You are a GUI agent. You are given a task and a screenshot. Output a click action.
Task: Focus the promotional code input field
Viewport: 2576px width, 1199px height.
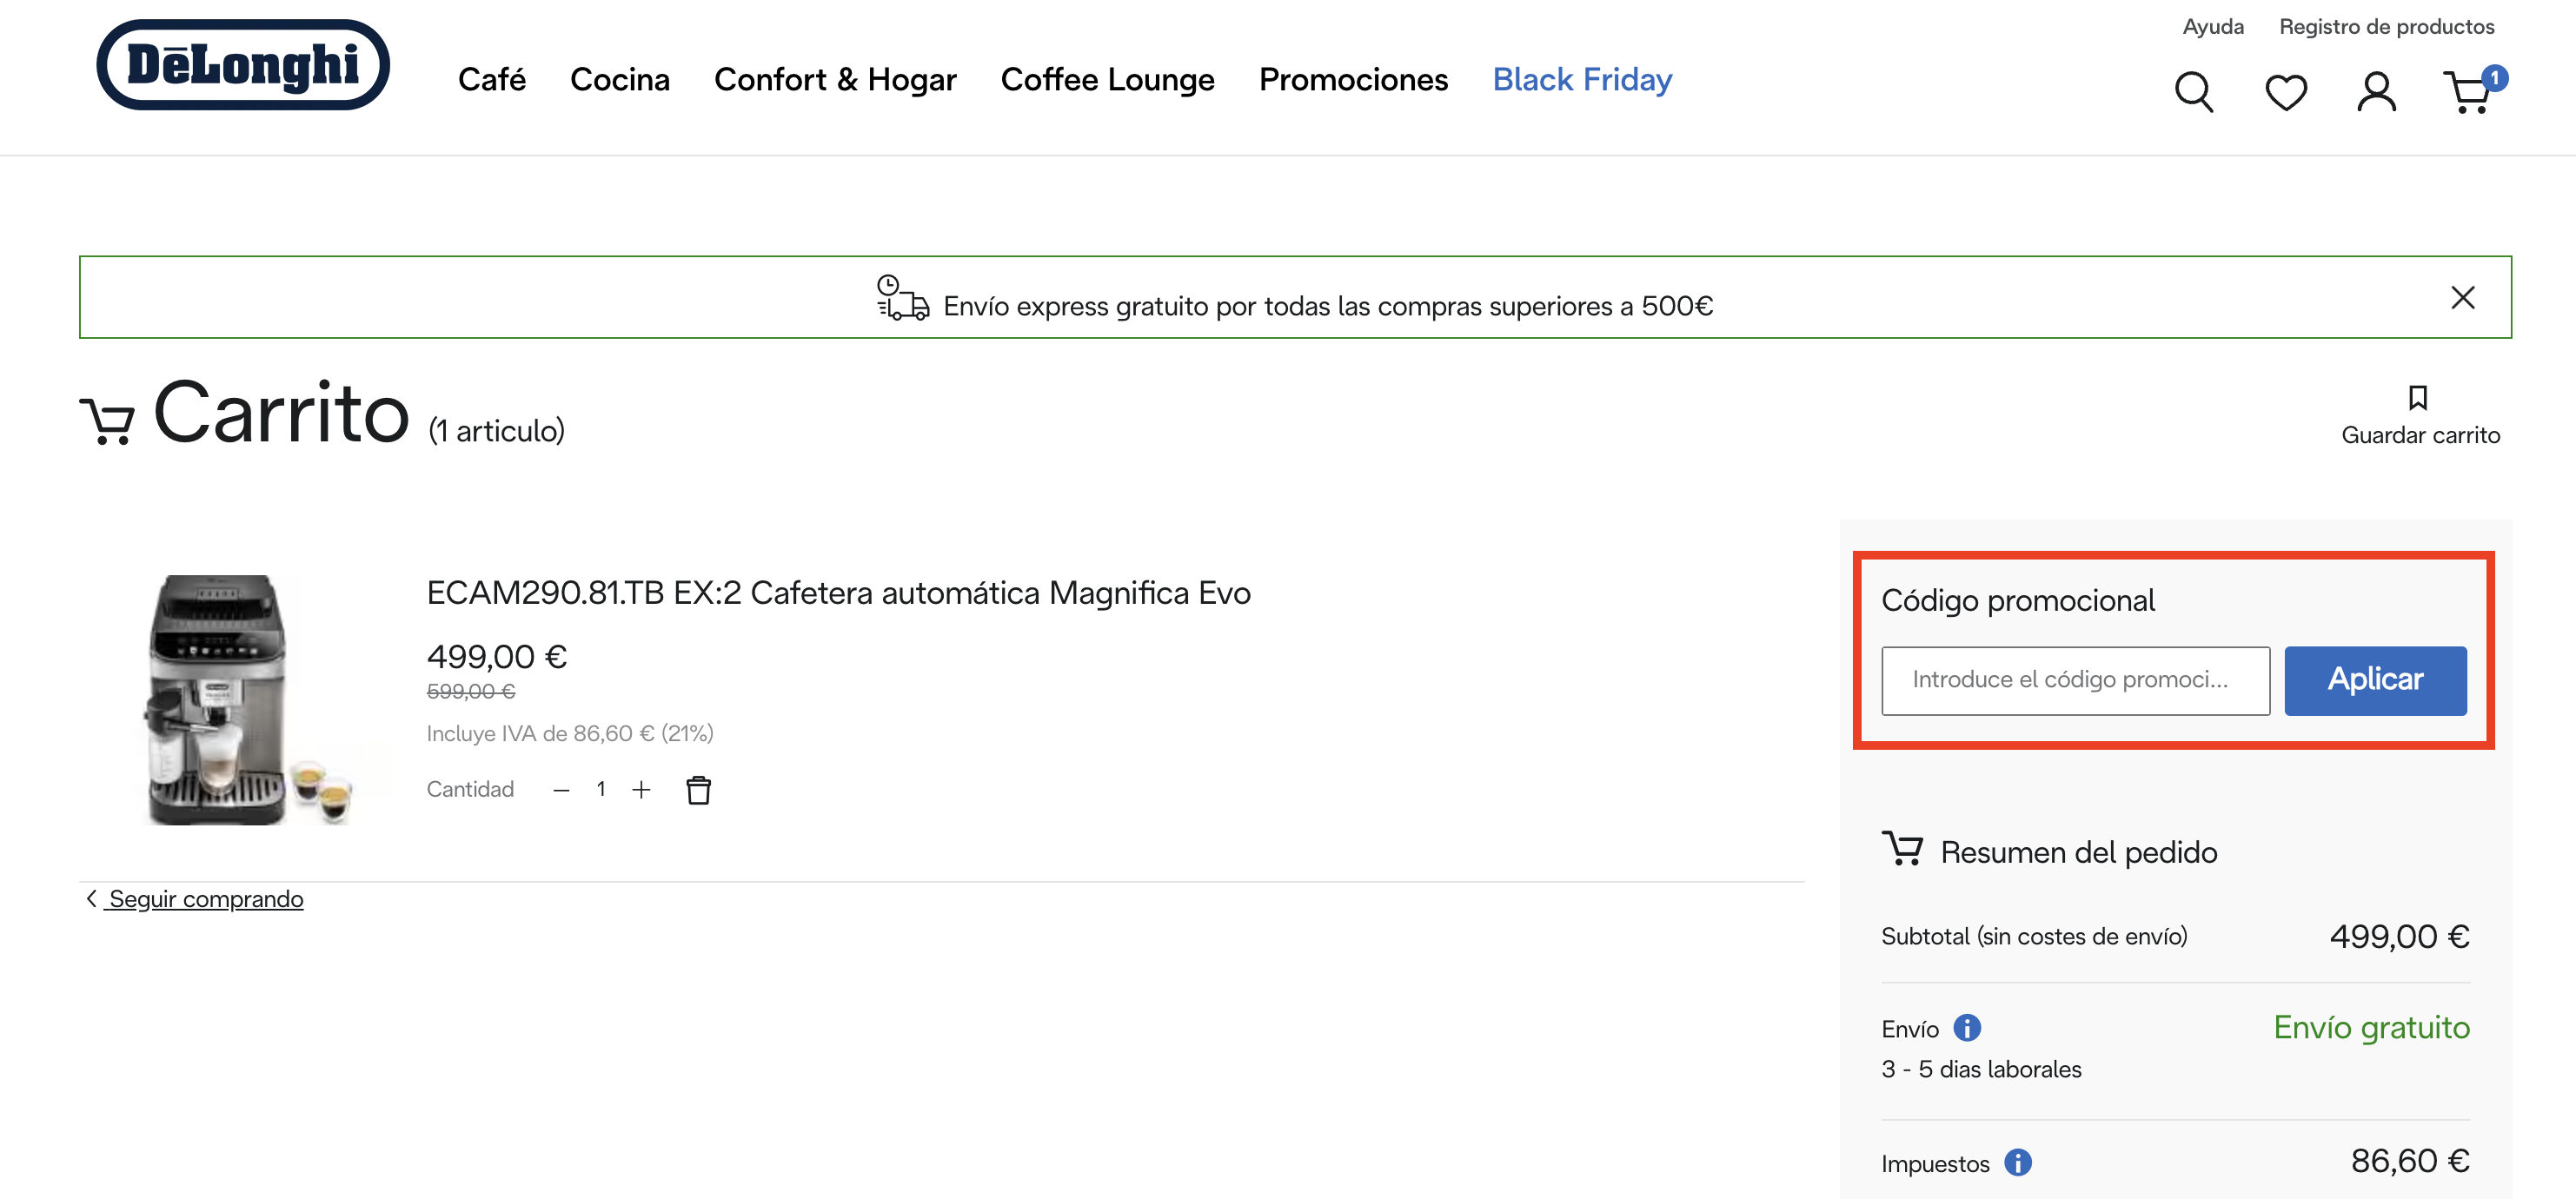(2075, 680)
